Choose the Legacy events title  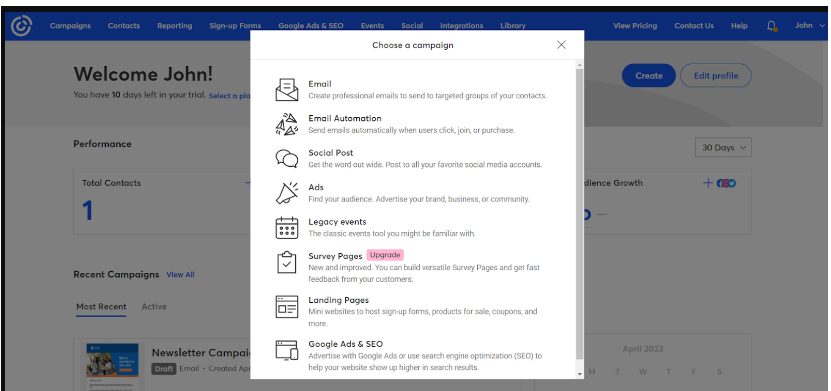(x=337, y=221)
